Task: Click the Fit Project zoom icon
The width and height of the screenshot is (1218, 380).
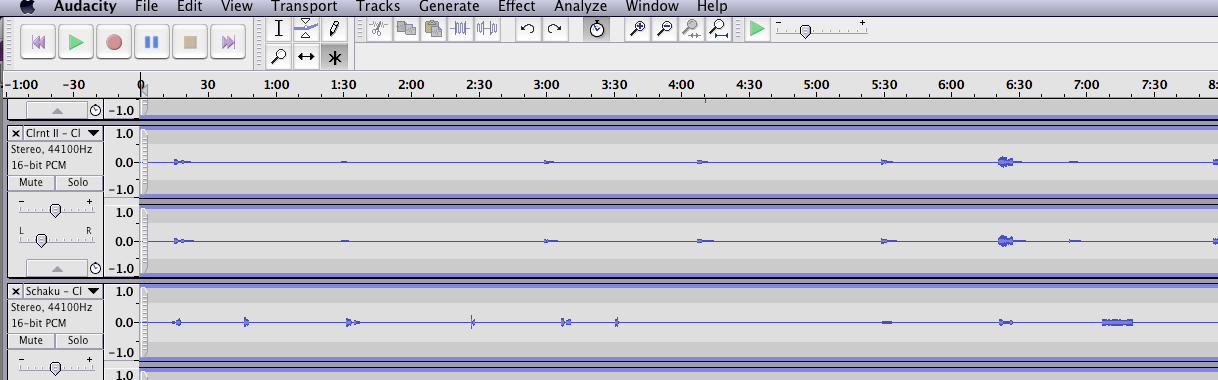Action: pyautogui.click(x=718, y=29)
